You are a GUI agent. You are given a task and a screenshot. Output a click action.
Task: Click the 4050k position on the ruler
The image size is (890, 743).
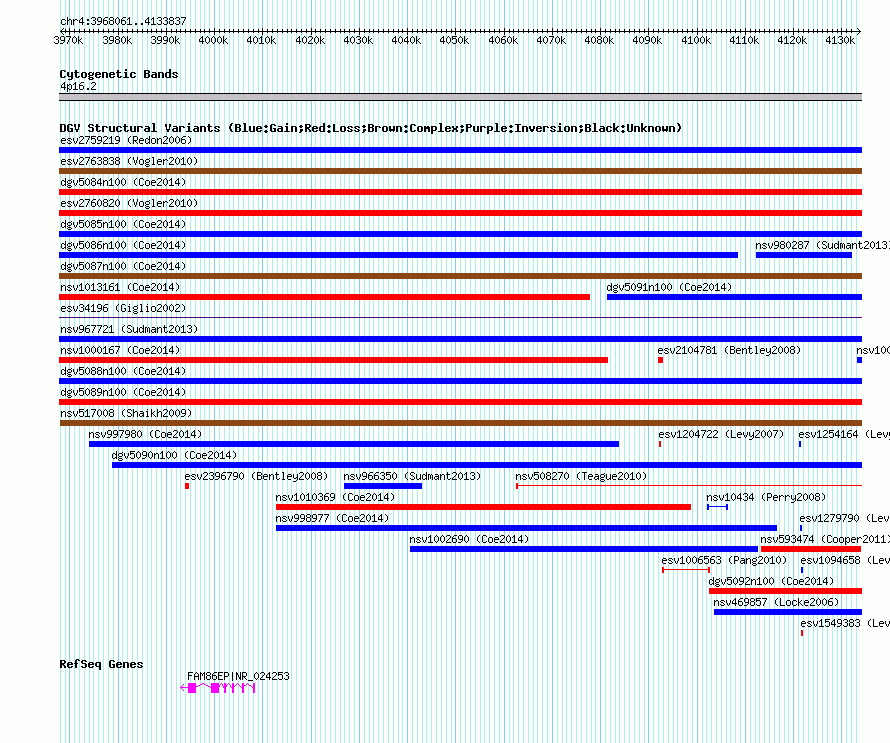(454, 40)
